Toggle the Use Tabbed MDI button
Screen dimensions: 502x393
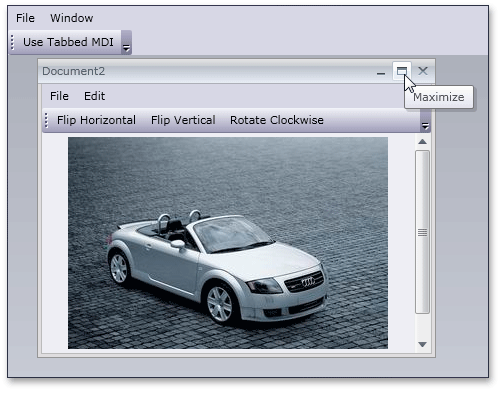[68, 42]
